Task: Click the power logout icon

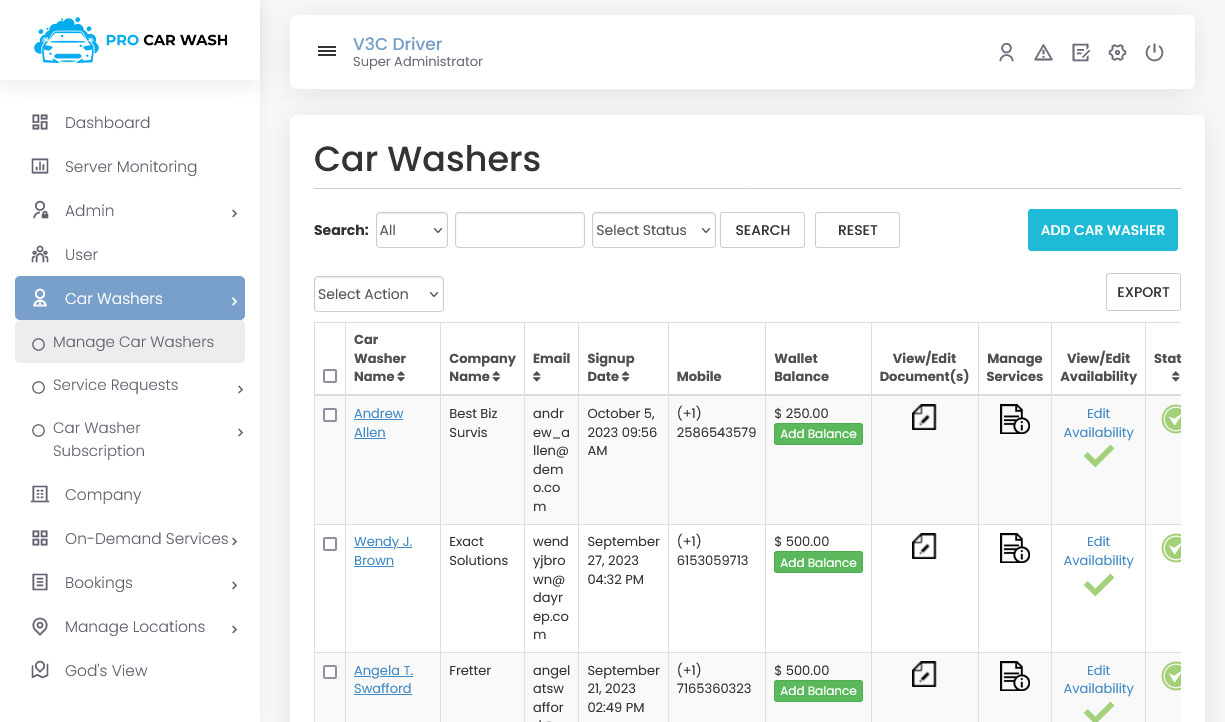Action: (x=1154, y=53)
